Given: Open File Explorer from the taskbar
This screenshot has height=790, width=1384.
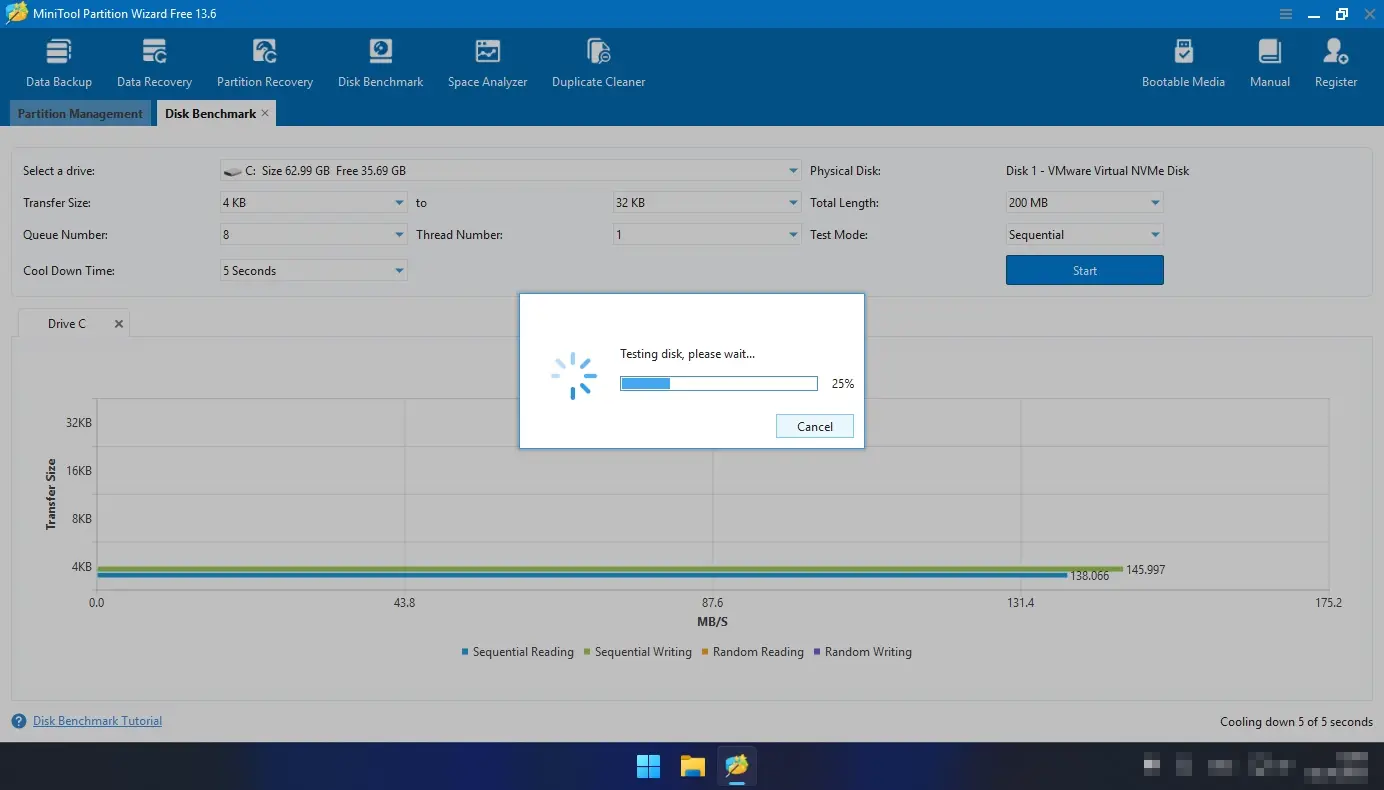Looking at the screenshot, I should [693, 766].
